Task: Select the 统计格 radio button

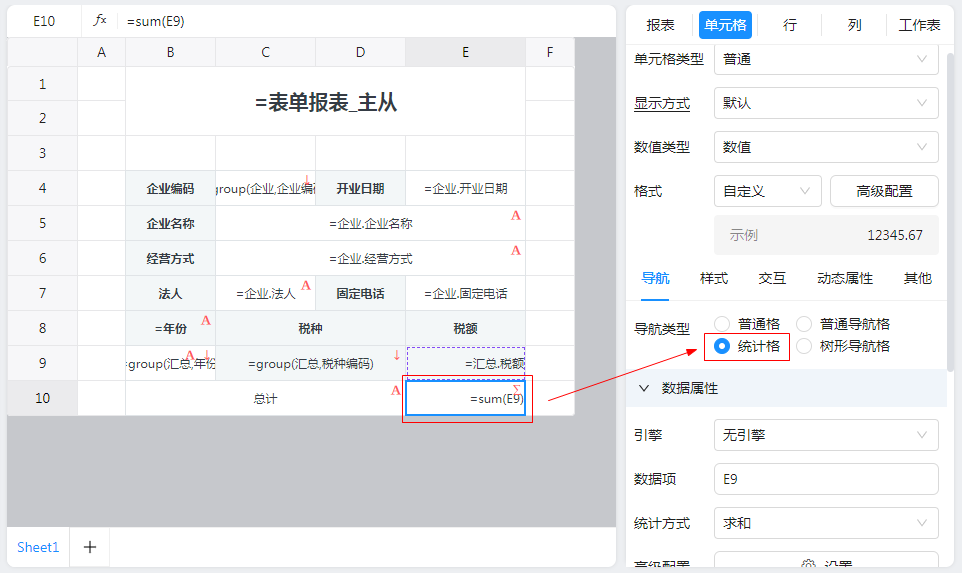Action: coord(723,346)
